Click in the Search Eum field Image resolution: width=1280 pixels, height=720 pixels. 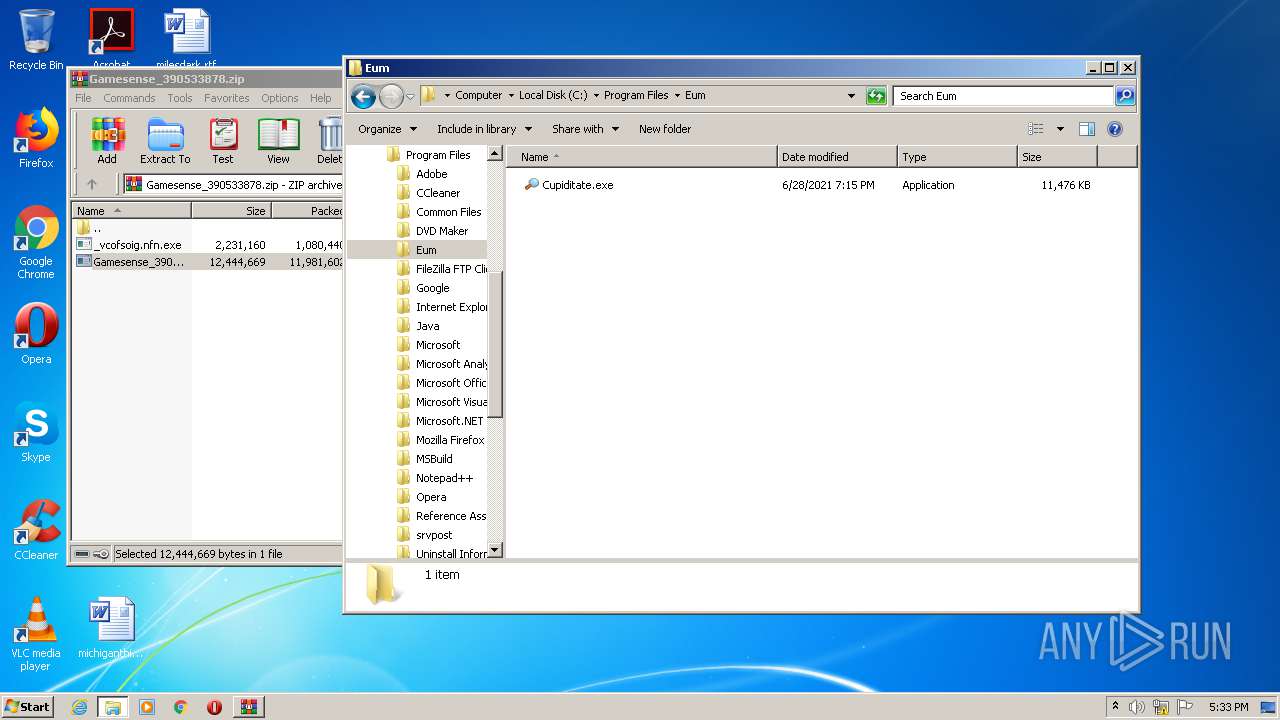click(1003, 96)
